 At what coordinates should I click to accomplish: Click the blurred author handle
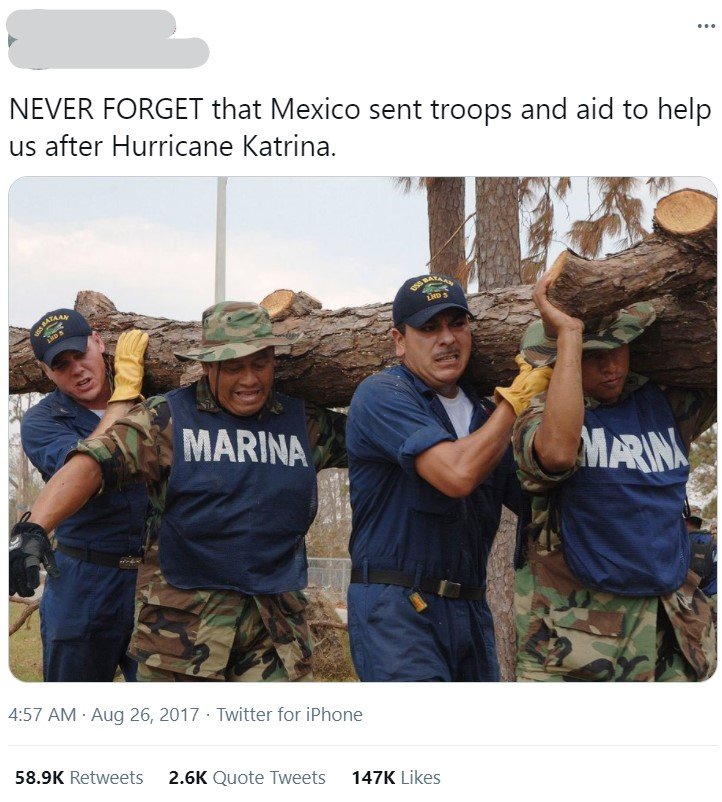click(x=108, y=53)
